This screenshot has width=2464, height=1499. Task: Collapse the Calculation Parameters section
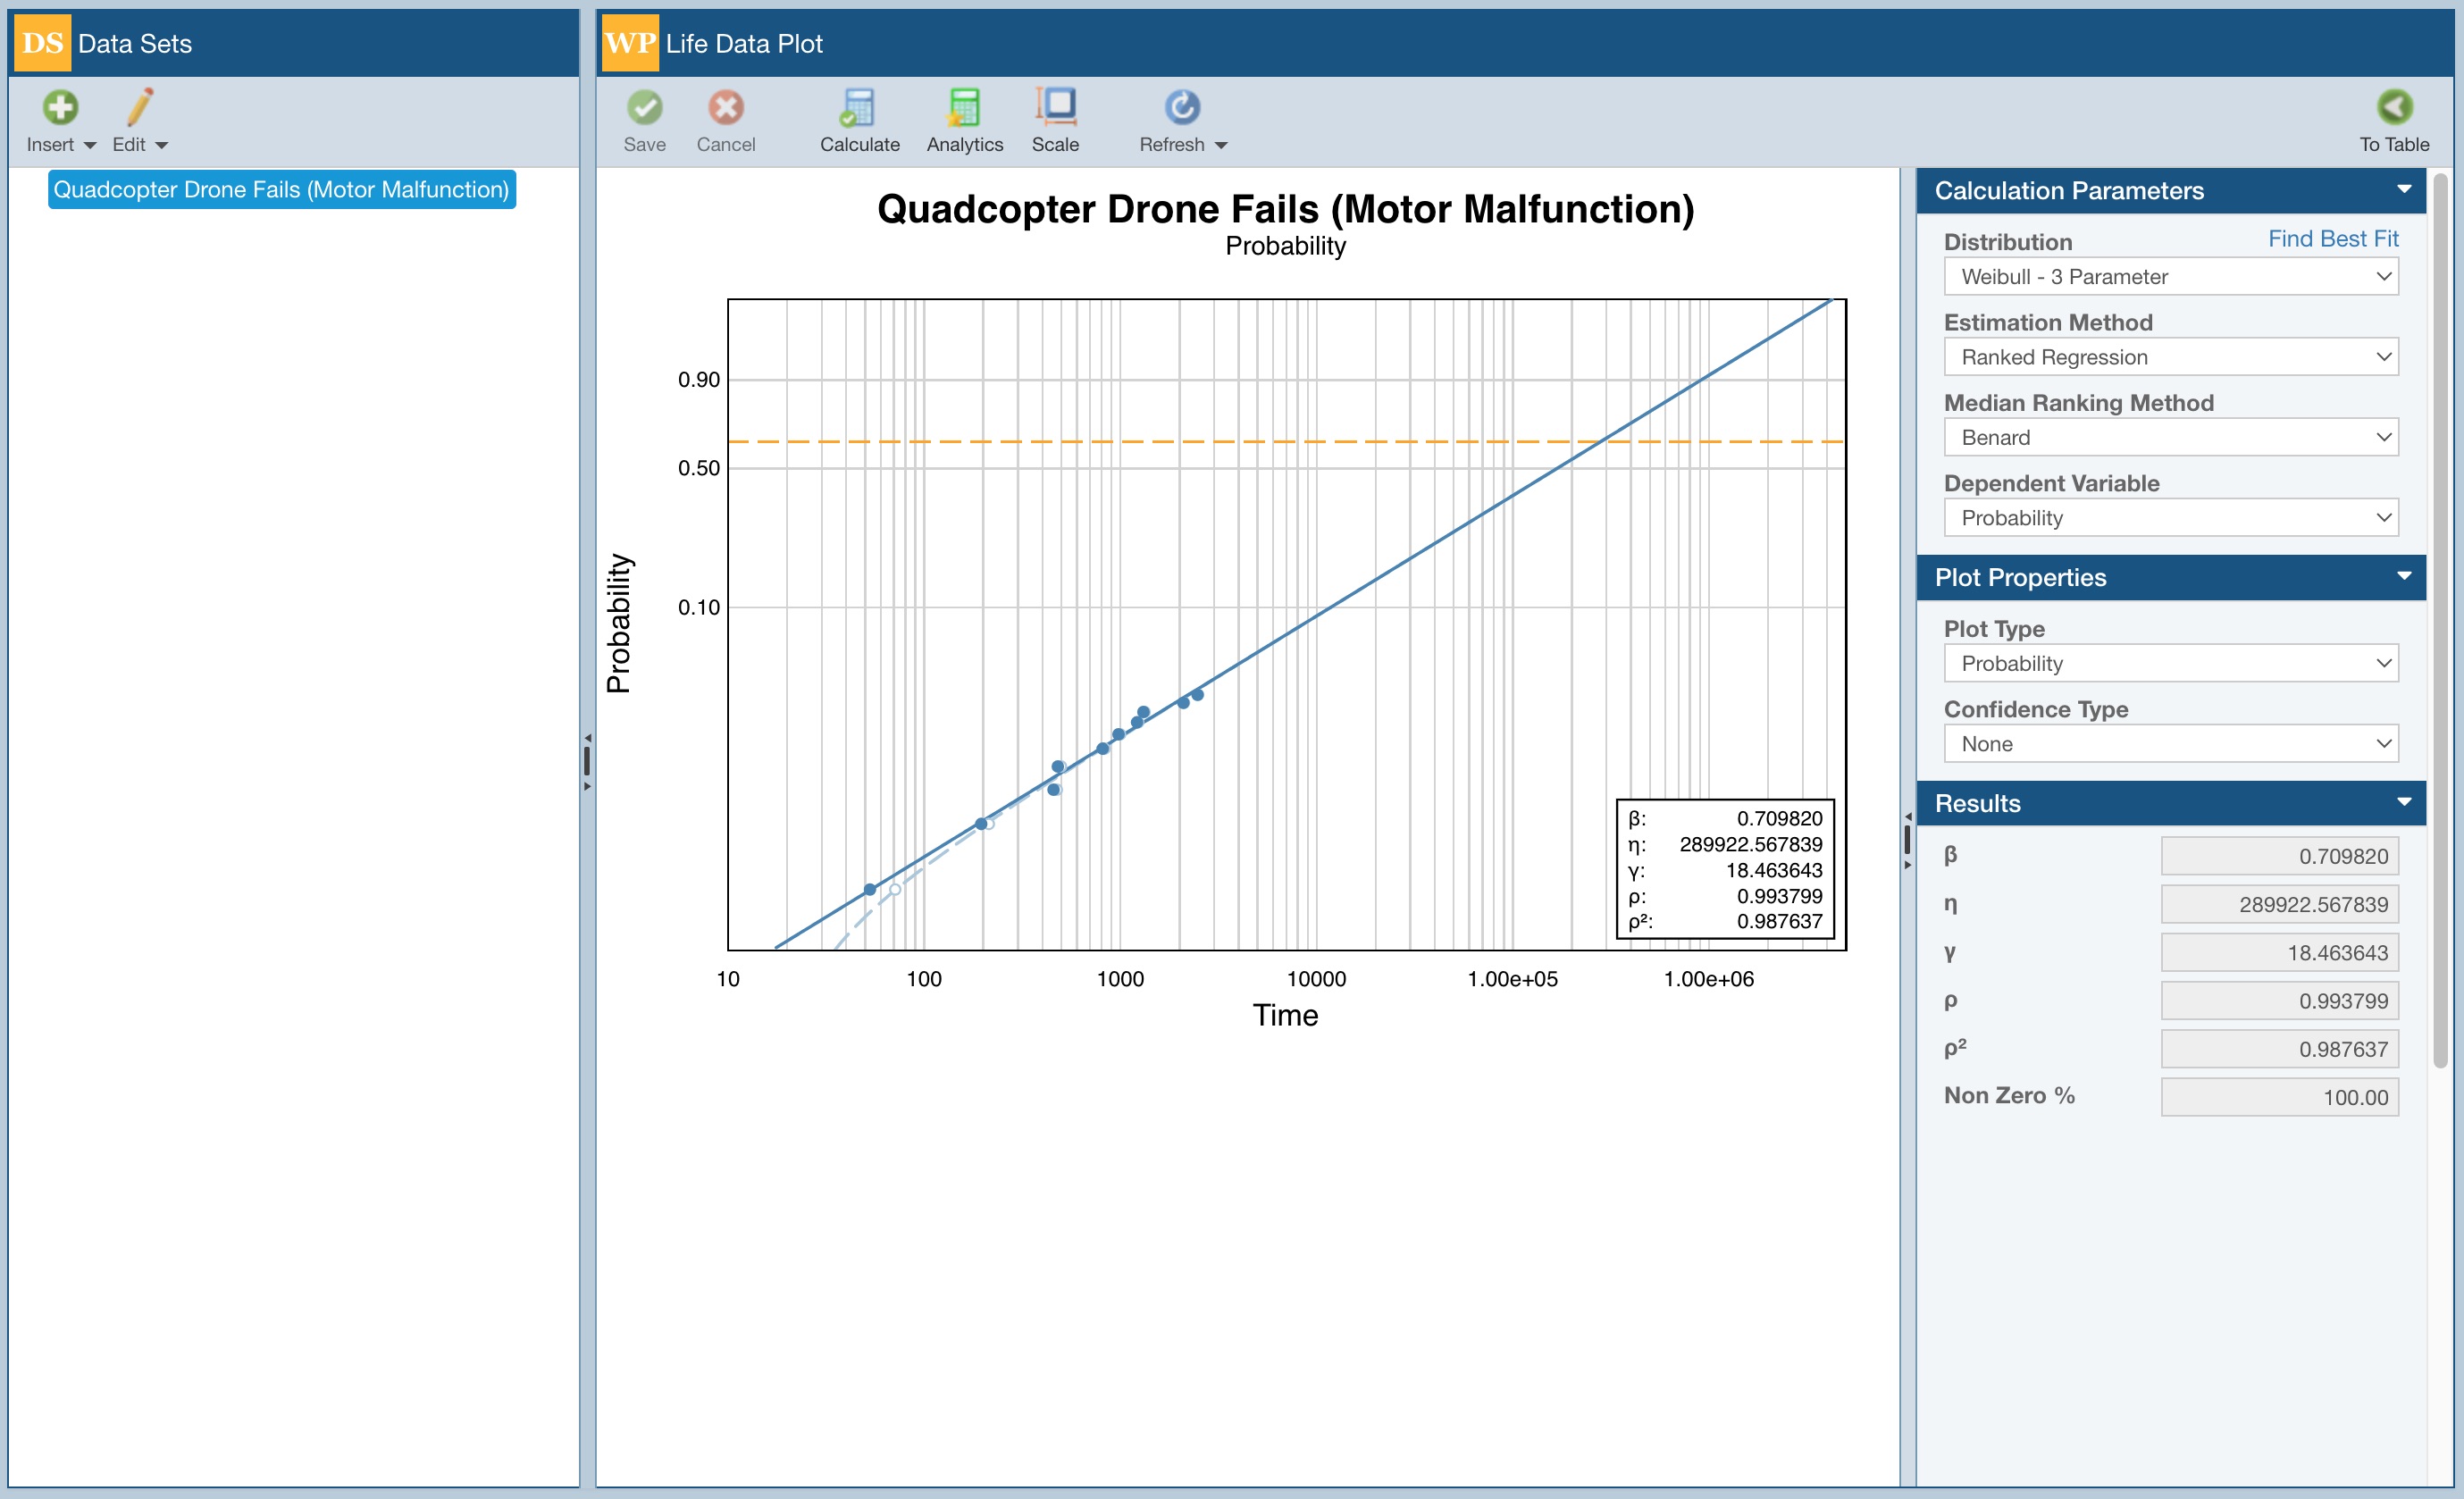coord(2403,190)
